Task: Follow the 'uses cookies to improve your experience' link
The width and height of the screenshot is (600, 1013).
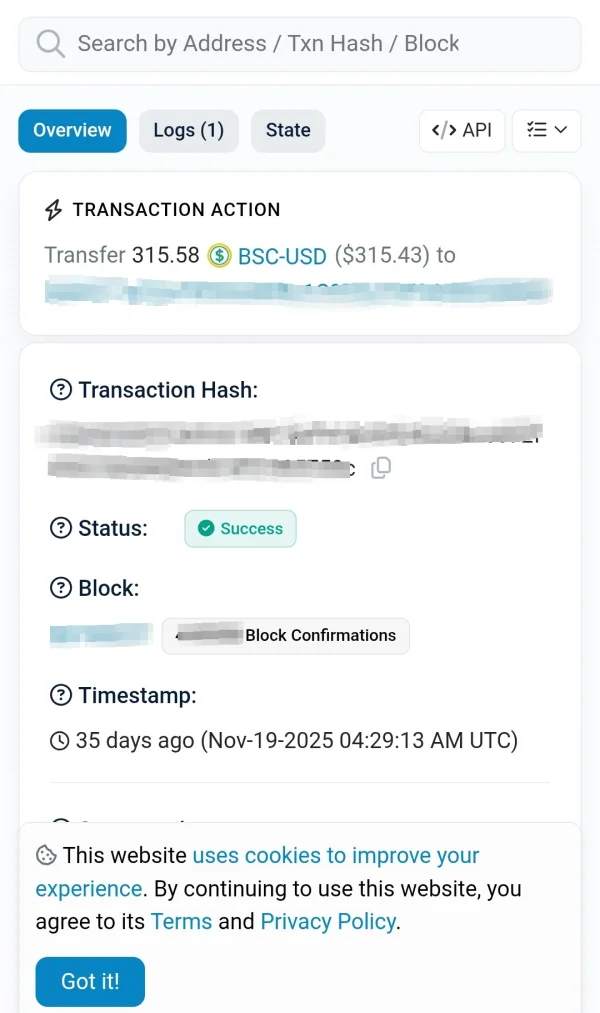Action: [x=335, y=856]
